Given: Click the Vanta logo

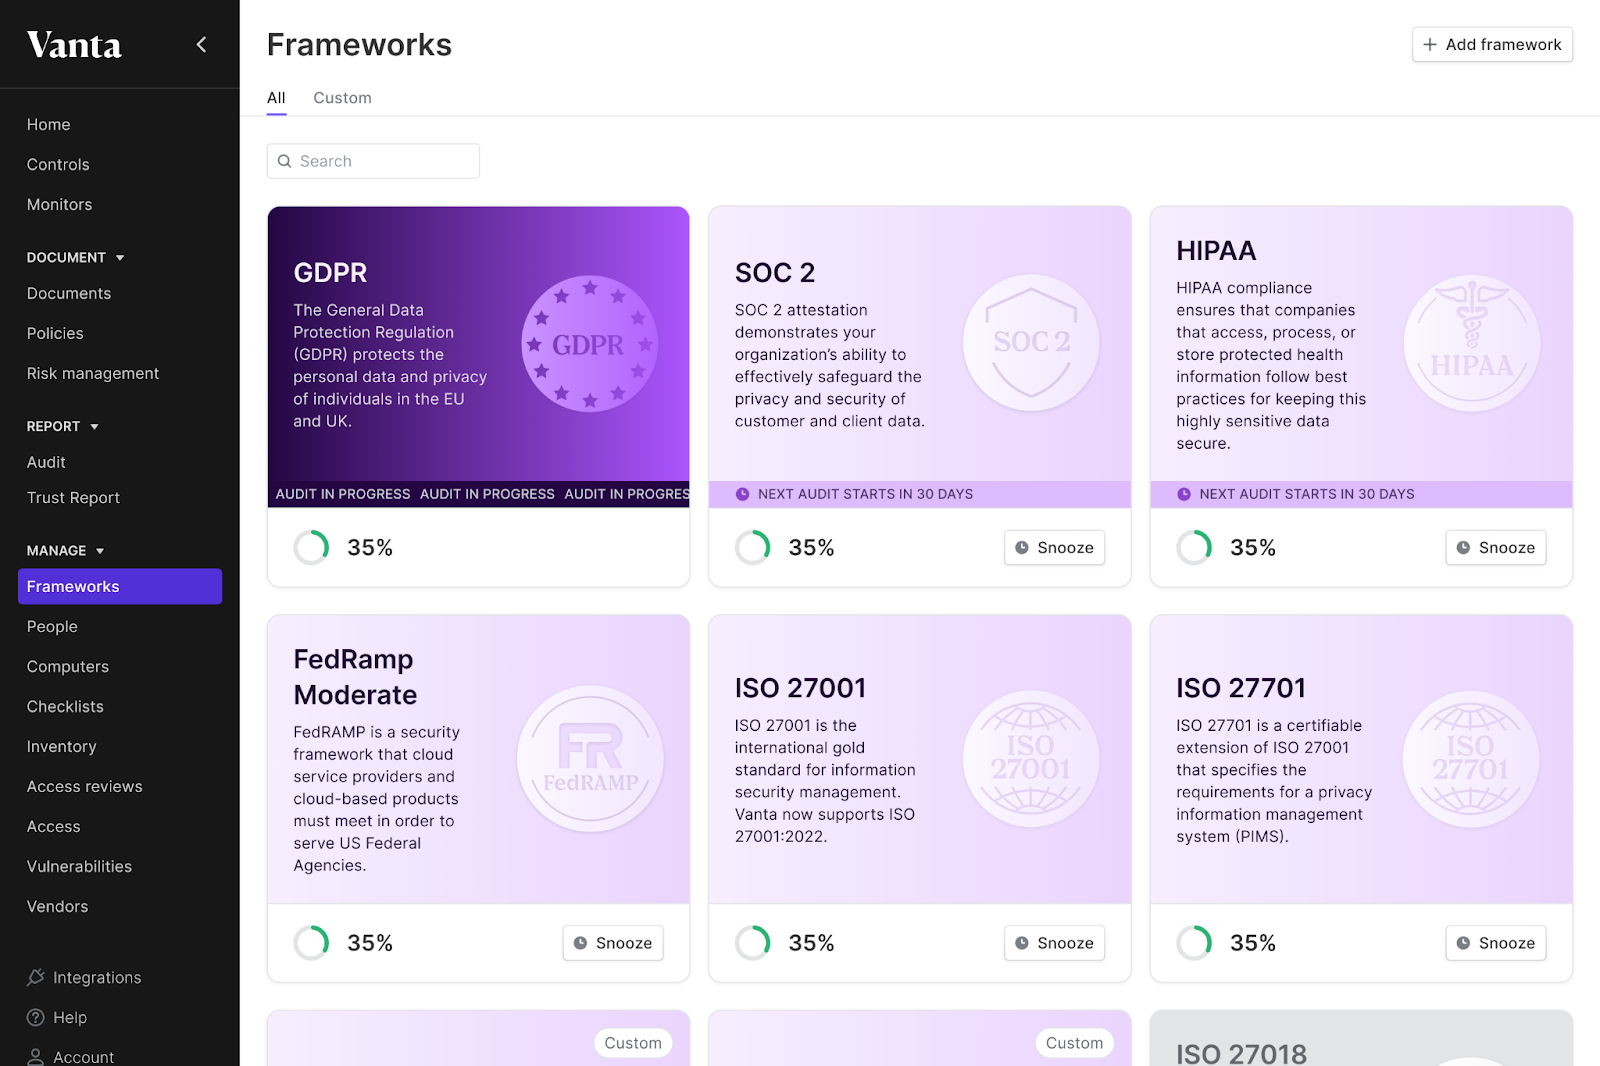Looking at the screenshot, I should [x=74, y=45].
